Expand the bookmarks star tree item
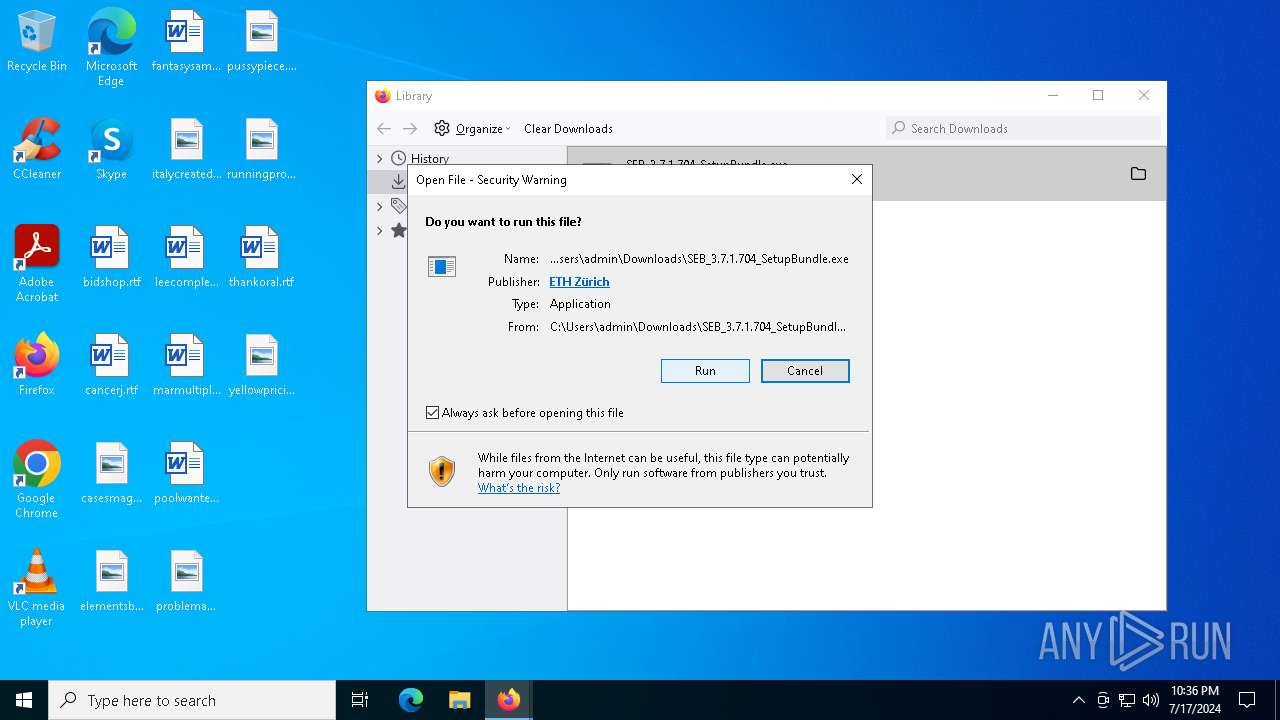The width and height of the screenshot is (1280, 720). pos(379,231)
